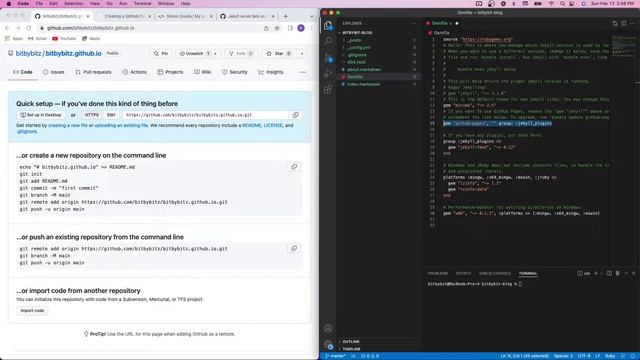
Task: Click the split editor icon in VS Code
Action: (624, 23)
